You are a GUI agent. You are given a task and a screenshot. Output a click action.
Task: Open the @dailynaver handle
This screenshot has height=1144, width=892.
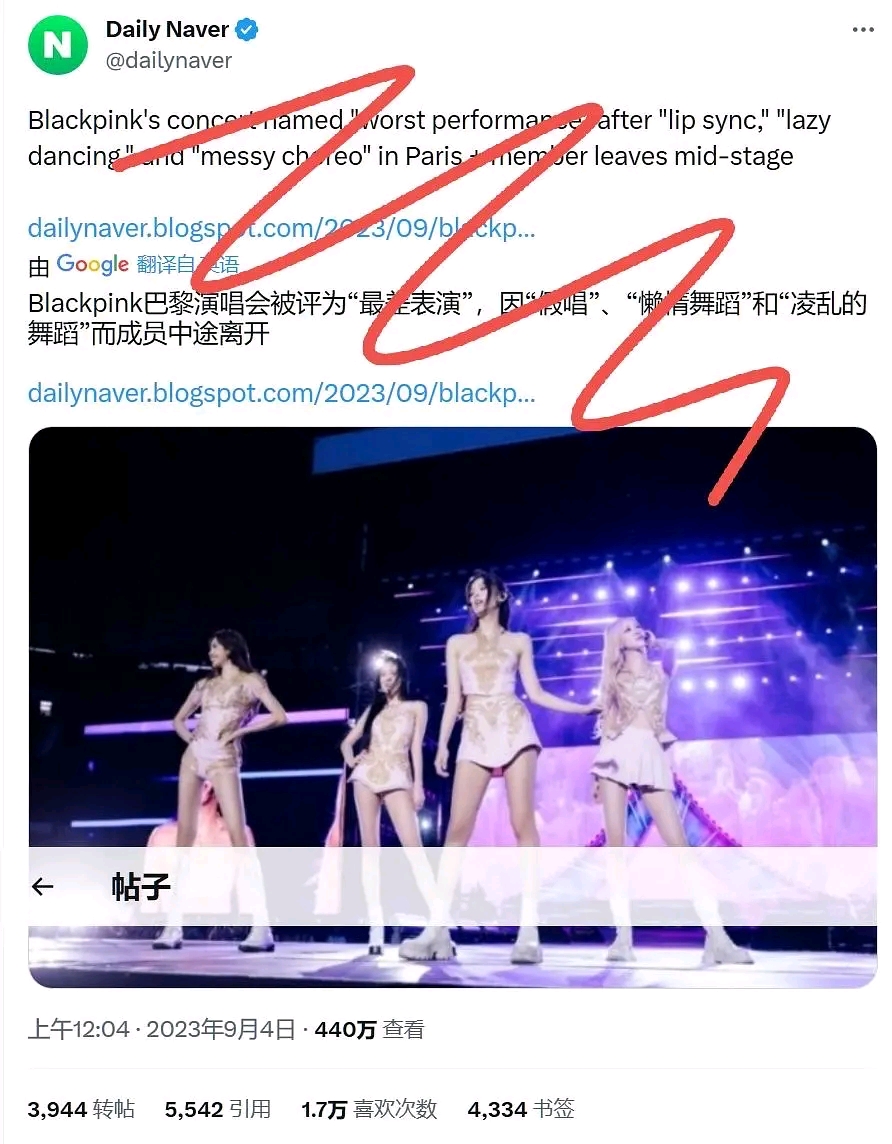tap(168, 61)
